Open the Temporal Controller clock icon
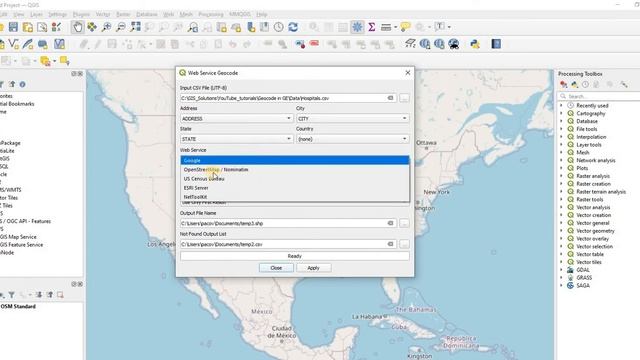 (278, 27)
